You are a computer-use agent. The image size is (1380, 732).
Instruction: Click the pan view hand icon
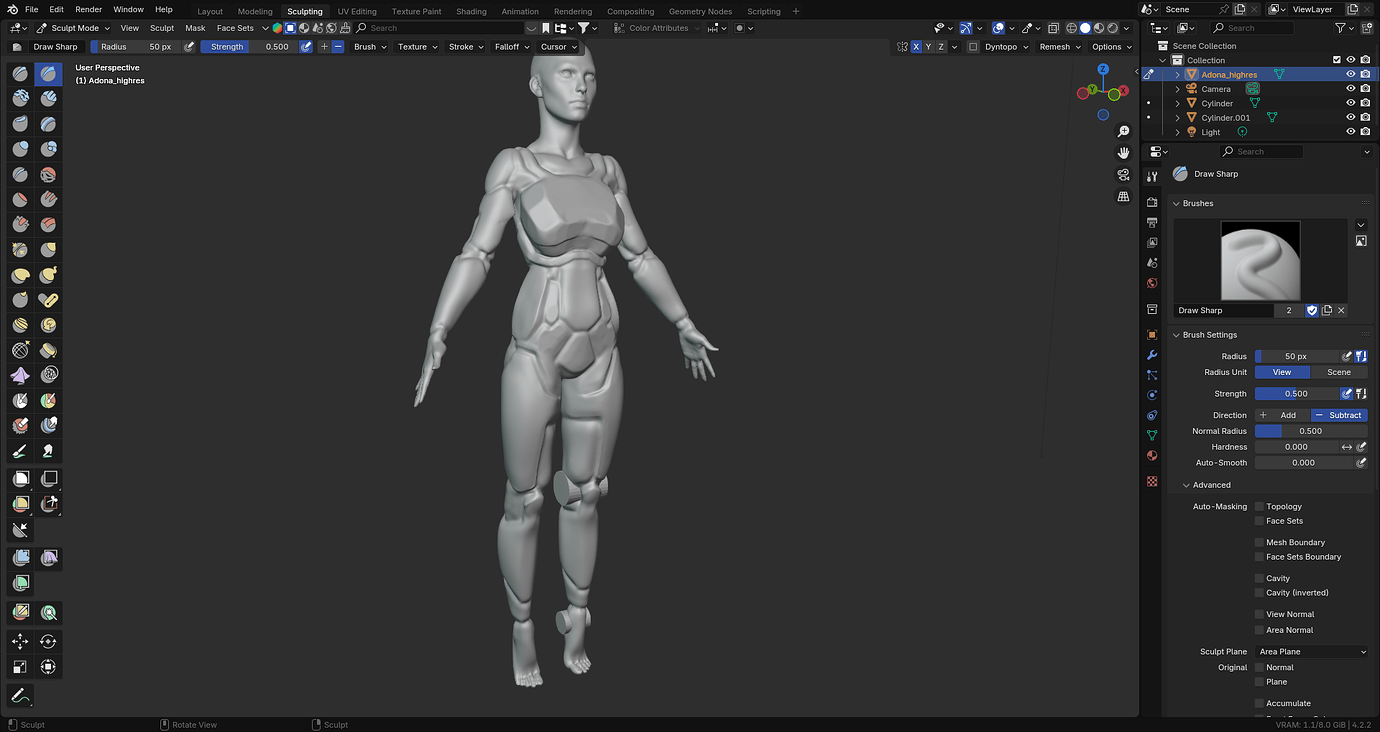point(1124,153)
